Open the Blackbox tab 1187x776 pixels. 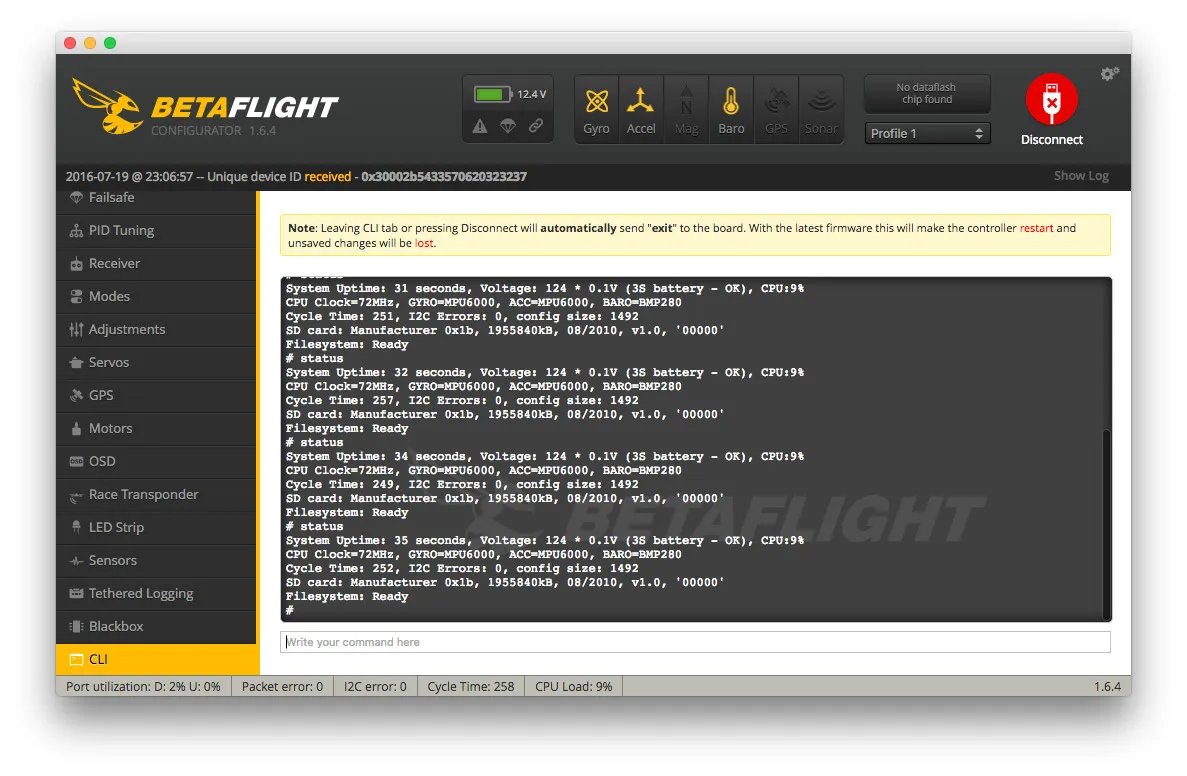coord(116,626)
